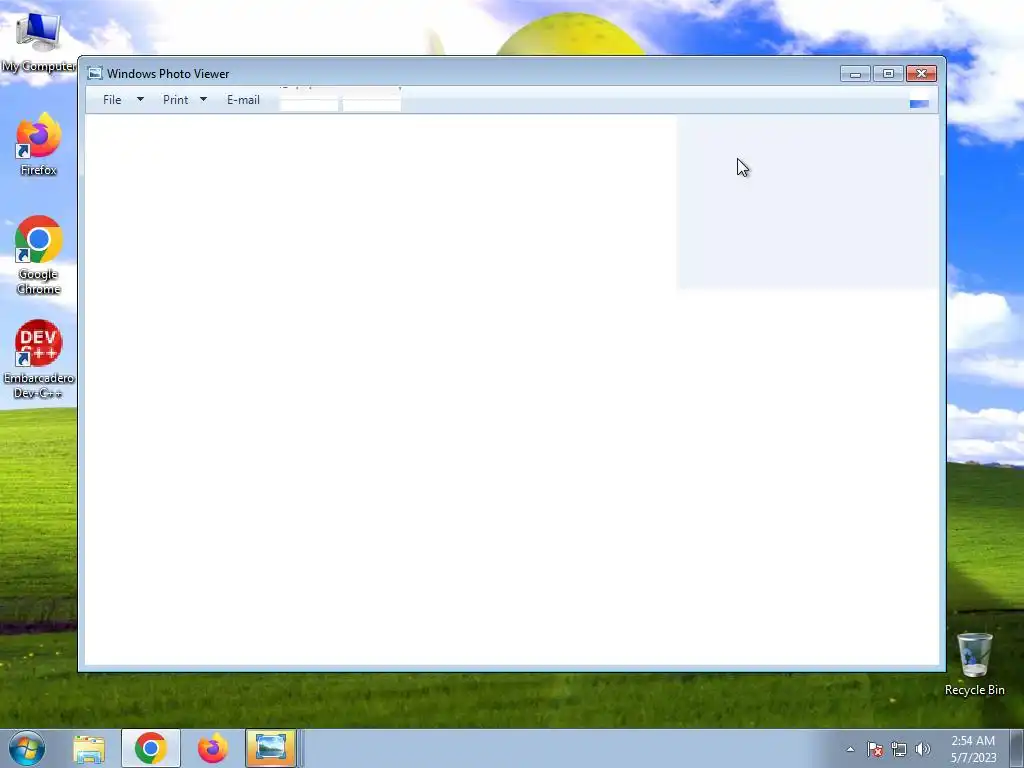Open the Windows Start menu

(27, 748)
